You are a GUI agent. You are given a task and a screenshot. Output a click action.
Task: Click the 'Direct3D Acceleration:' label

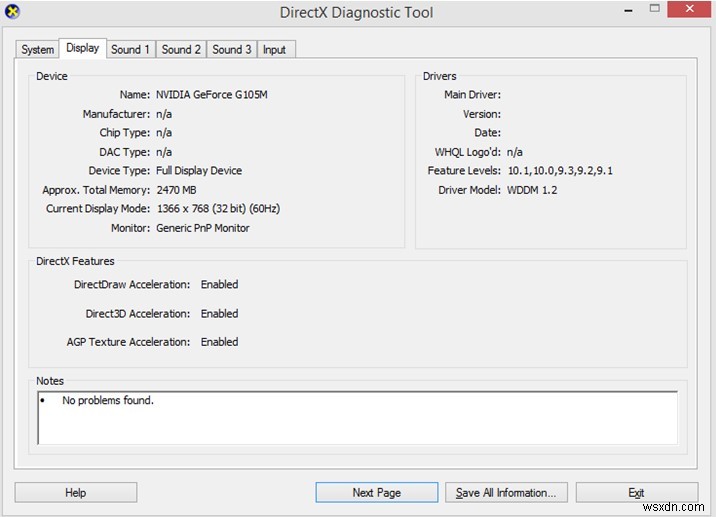click(x=138, y=314)
